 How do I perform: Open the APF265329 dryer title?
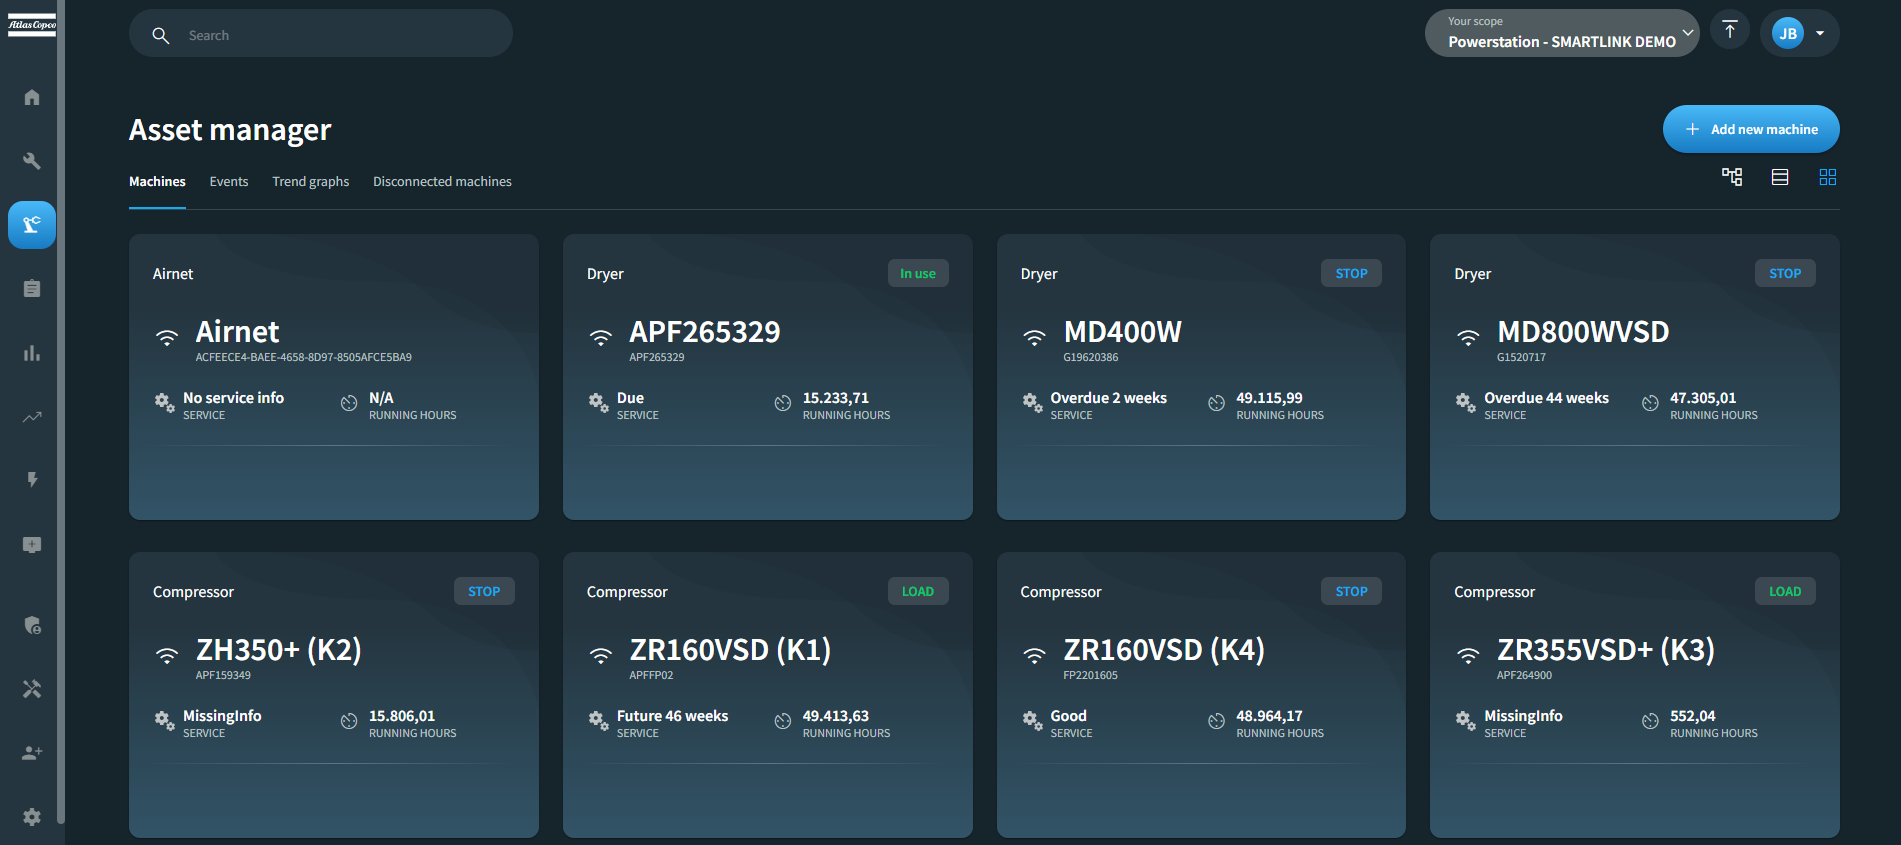point(705,332)
